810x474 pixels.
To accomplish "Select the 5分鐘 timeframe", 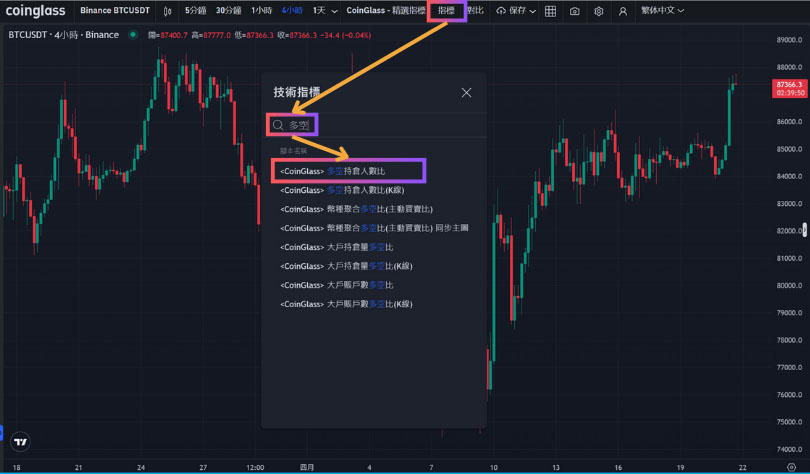I will coord(195,10).
